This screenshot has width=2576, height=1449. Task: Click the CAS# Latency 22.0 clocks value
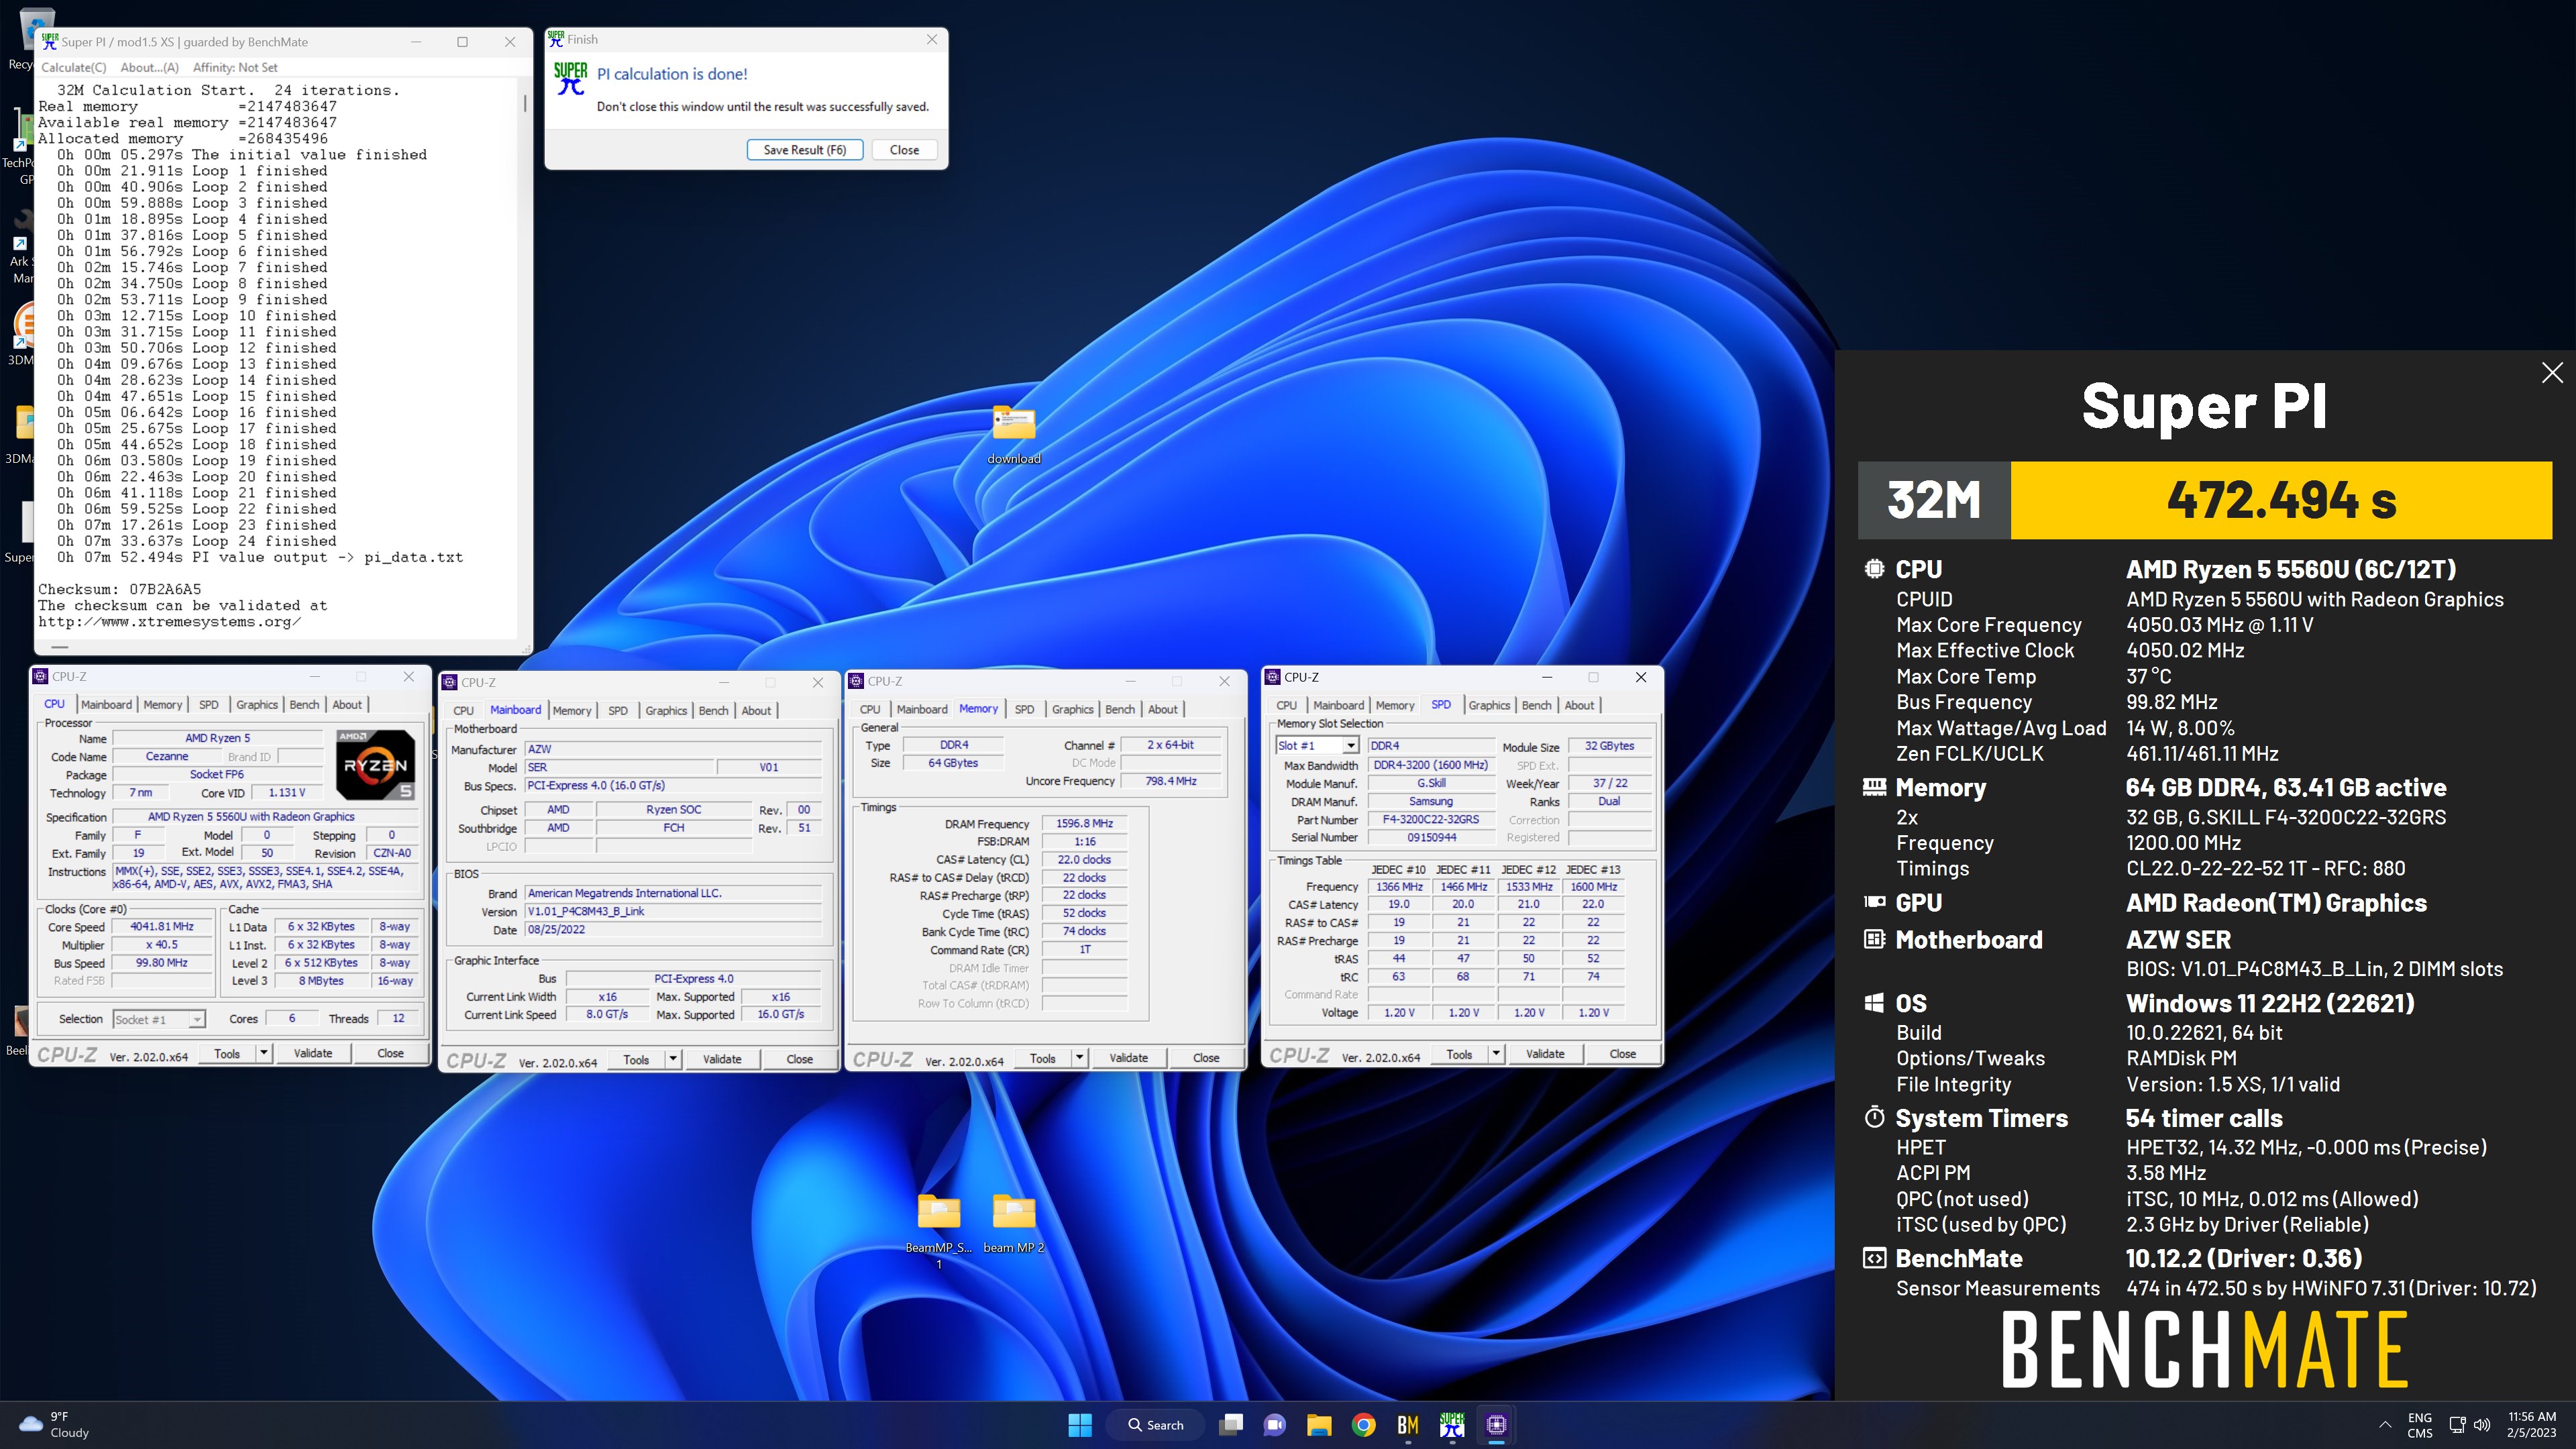tap(1084, 860)
